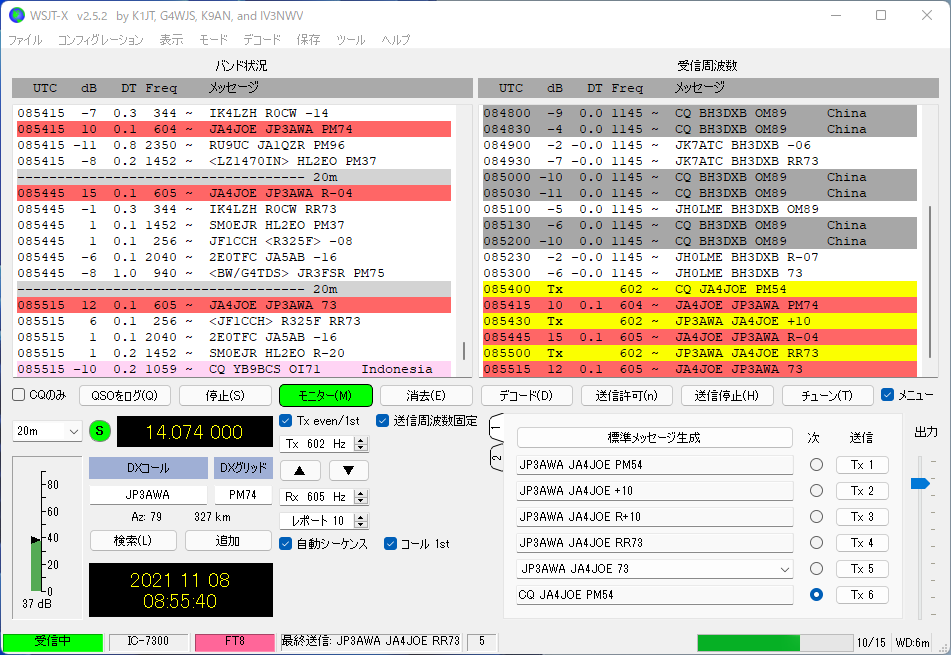
Task: Adjust Tx 602 Hz frequency spinner
Action: click(324, 444)
